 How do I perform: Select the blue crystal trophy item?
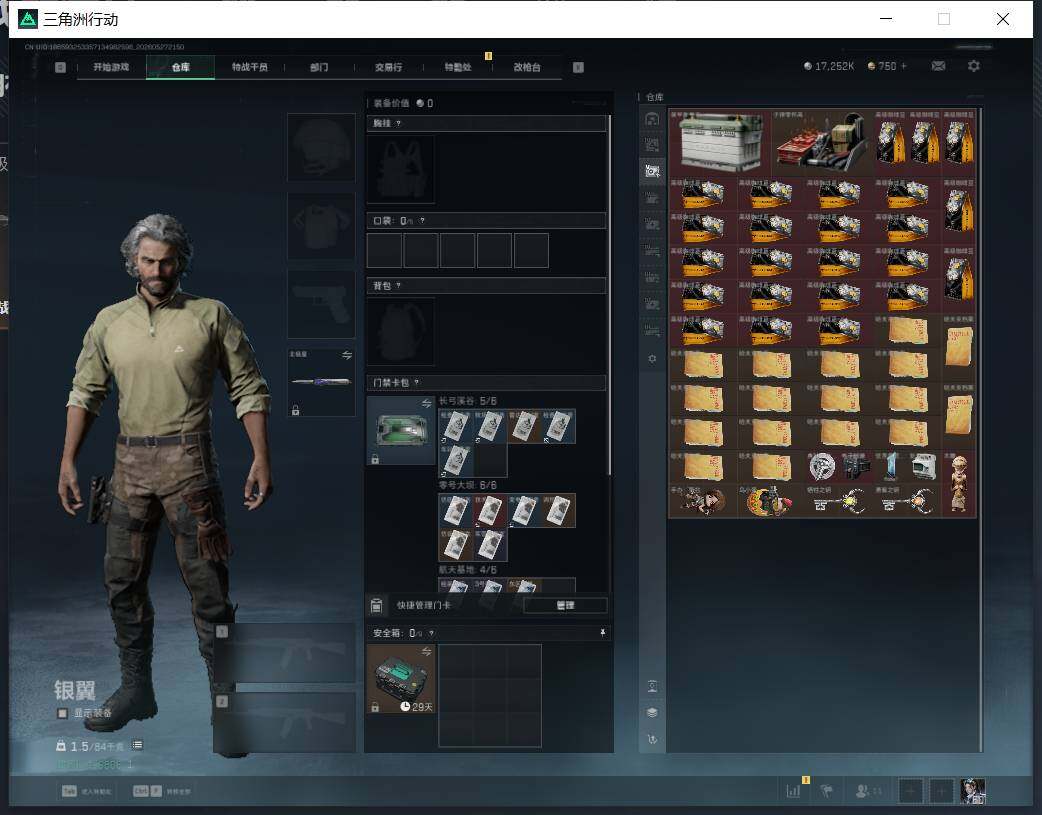coord(890,467)
